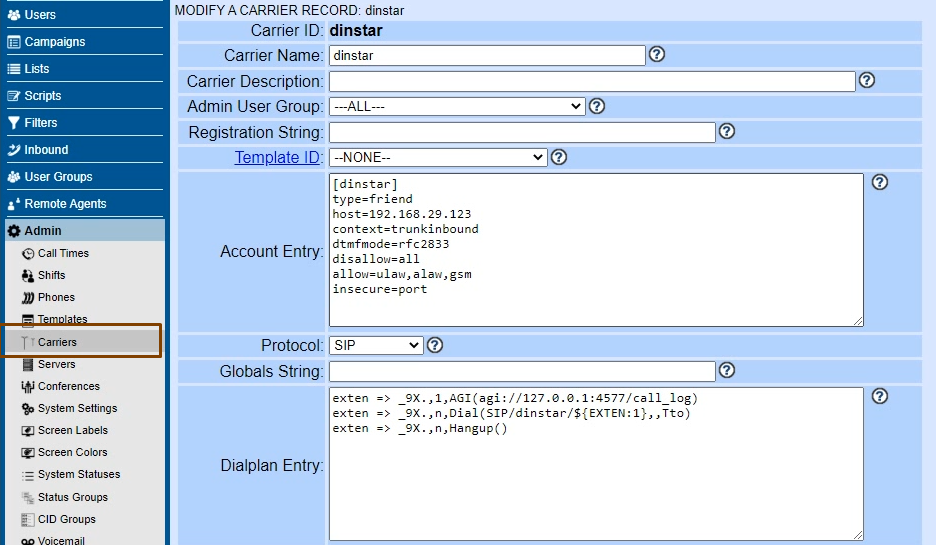Click the Servers icon
The image size is (936, 545).
coord(27,364)
